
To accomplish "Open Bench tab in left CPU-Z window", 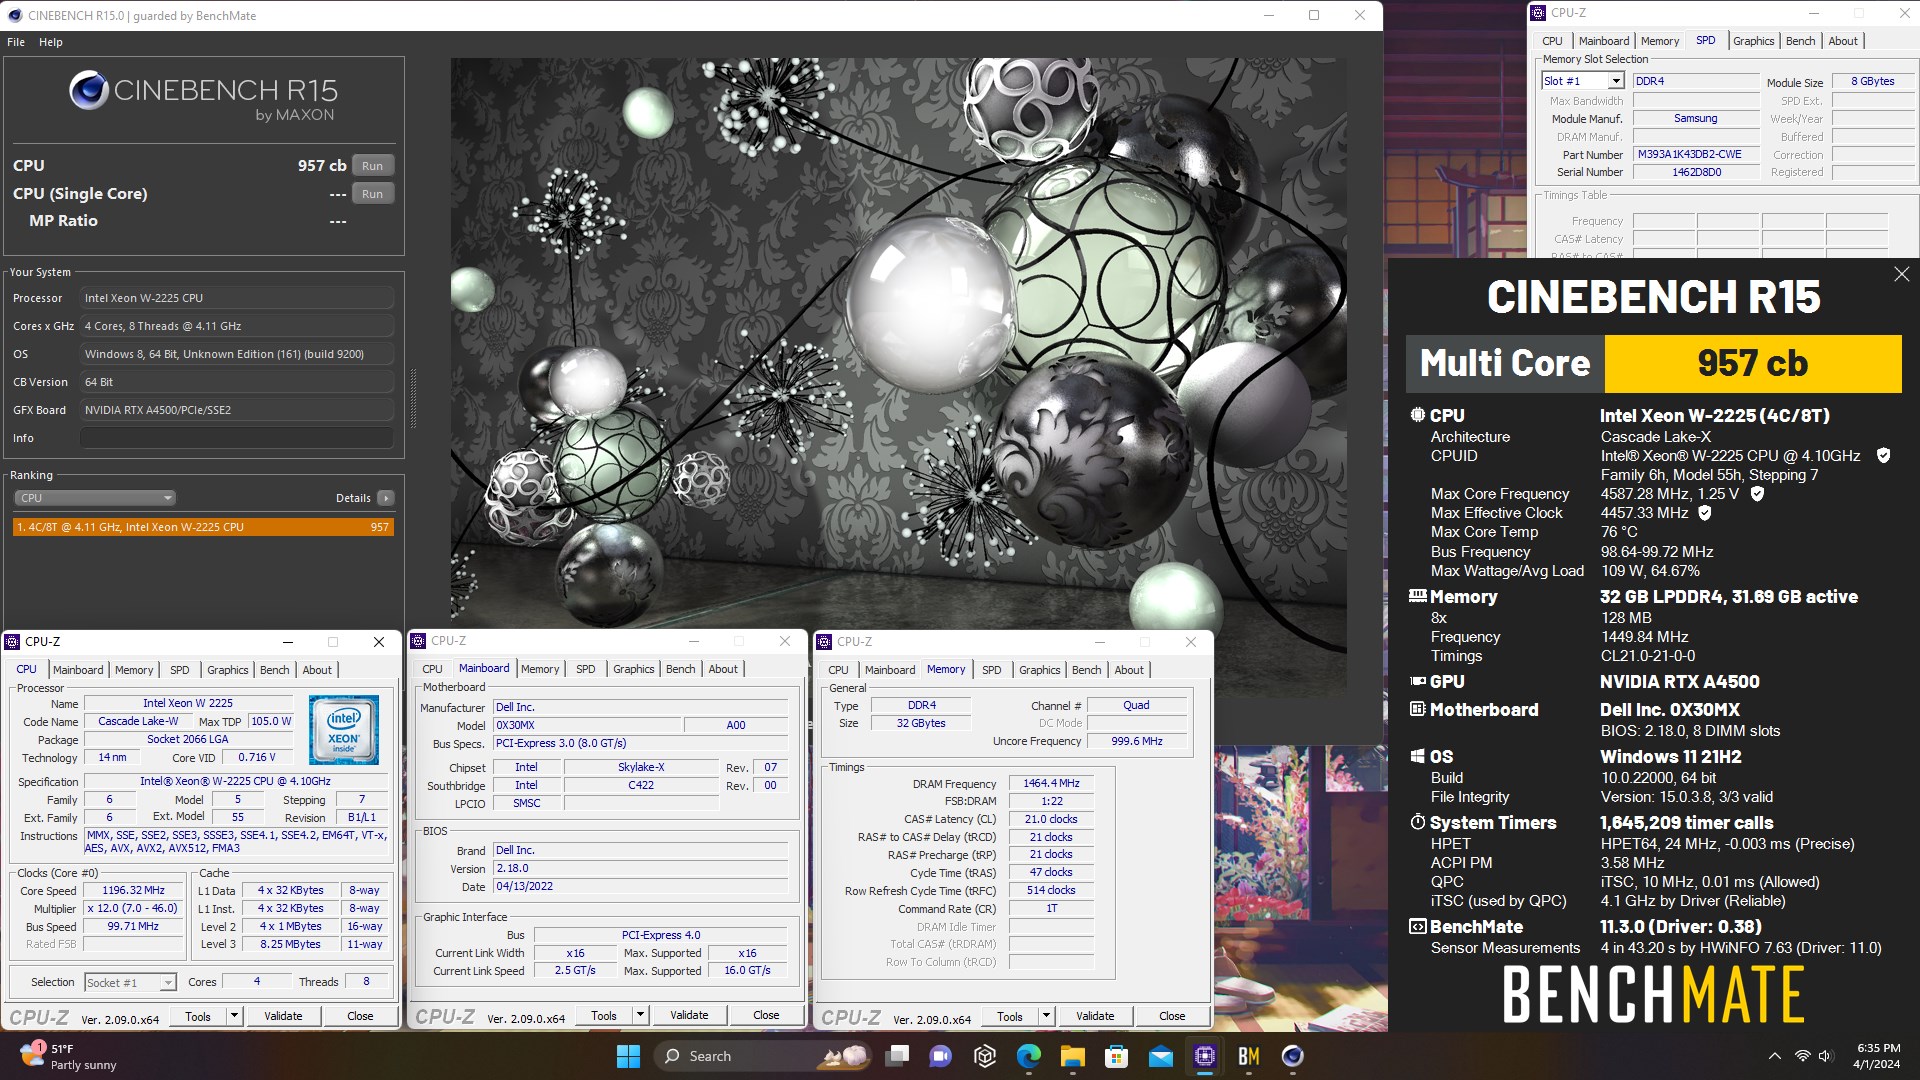I will 274,670.
